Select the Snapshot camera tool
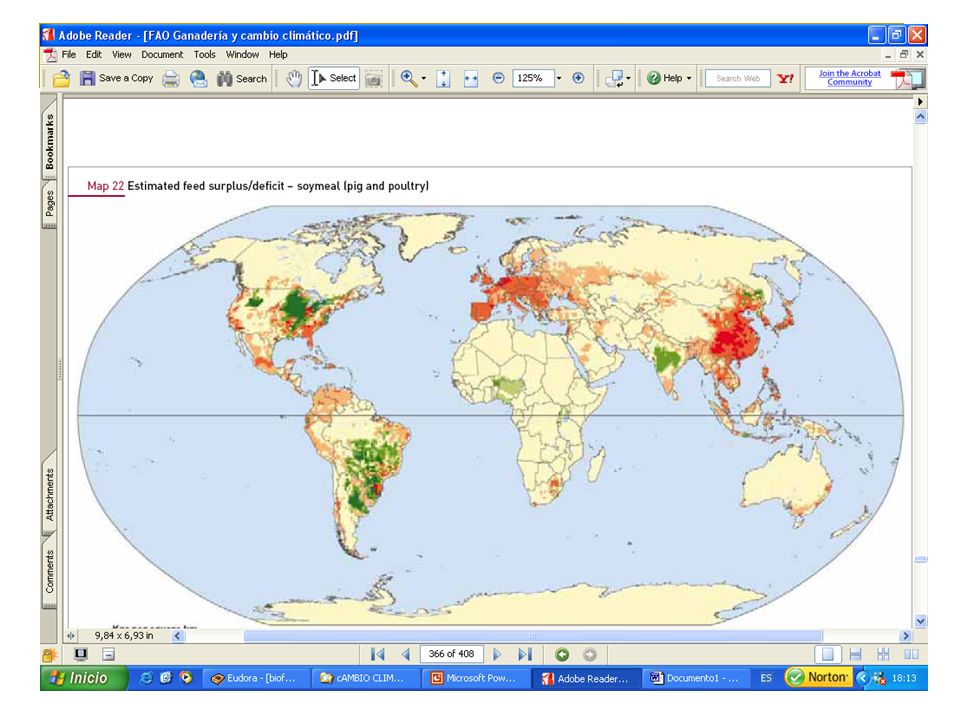Screen dimensions: 960x720 [373, 78]
